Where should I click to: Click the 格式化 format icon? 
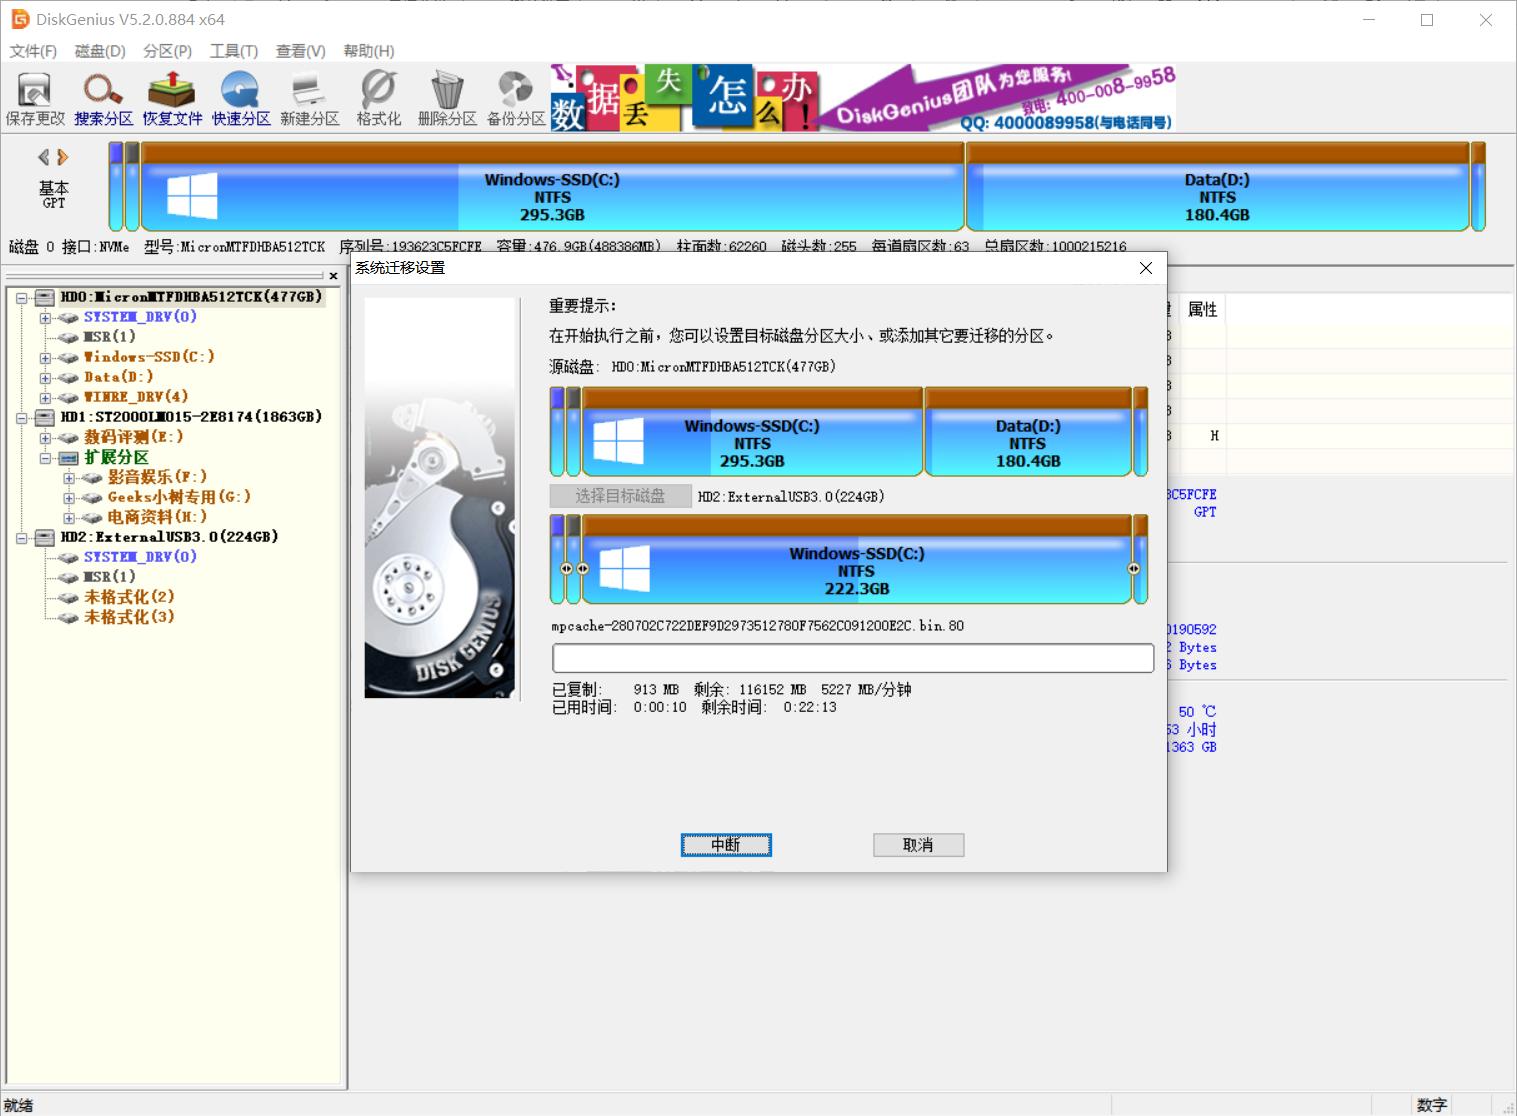click(378, 99)
